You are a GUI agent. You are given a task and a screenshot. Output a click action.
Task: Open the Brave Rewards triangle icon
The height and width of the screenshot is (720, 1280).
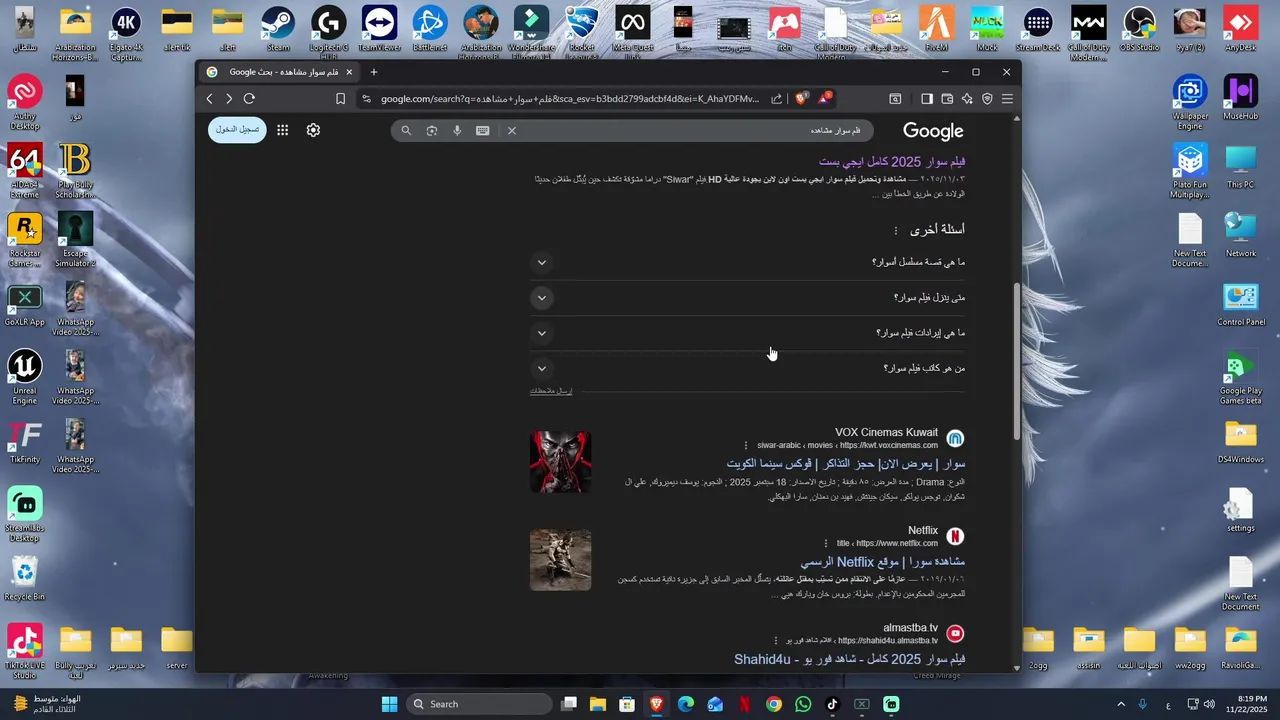tap(824, 98)
